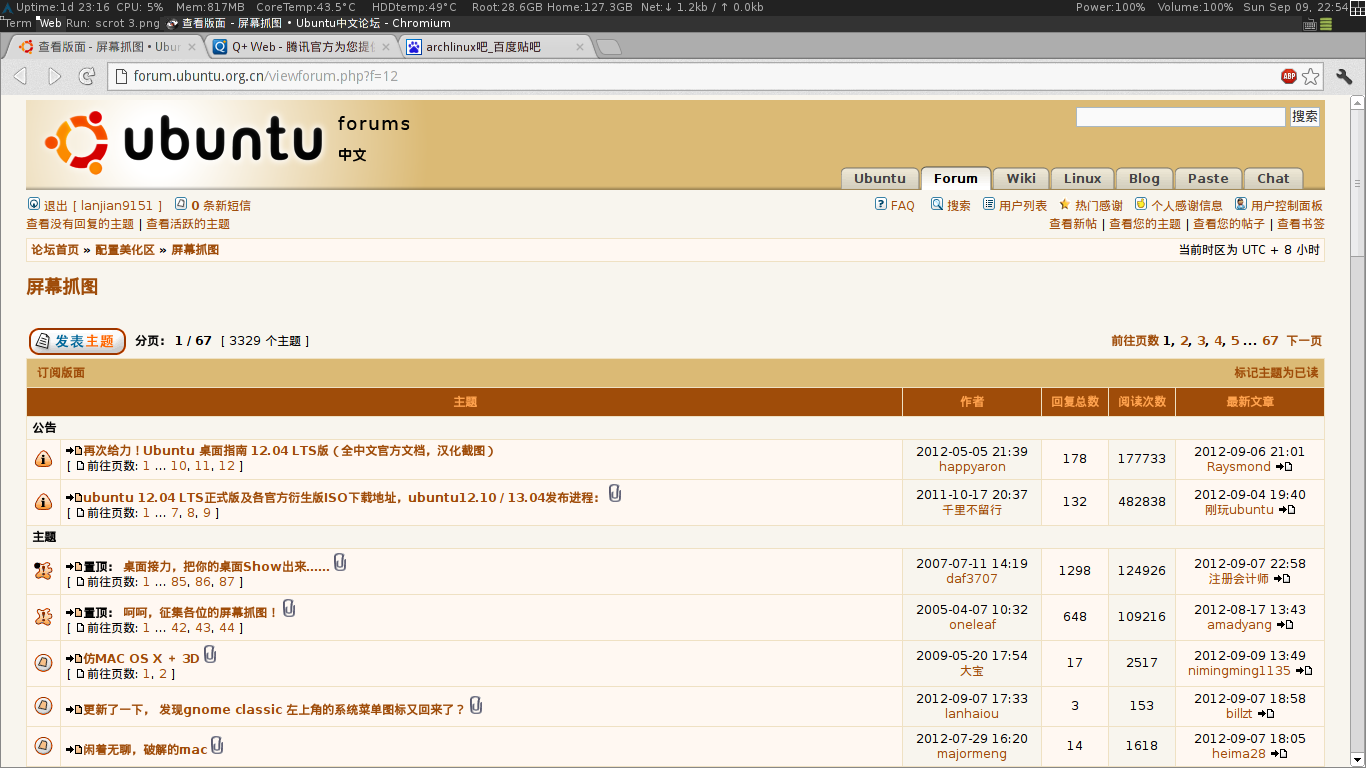Click 订阅版面 subscribe forum link

pyautogui.click(x=61, y=373)
